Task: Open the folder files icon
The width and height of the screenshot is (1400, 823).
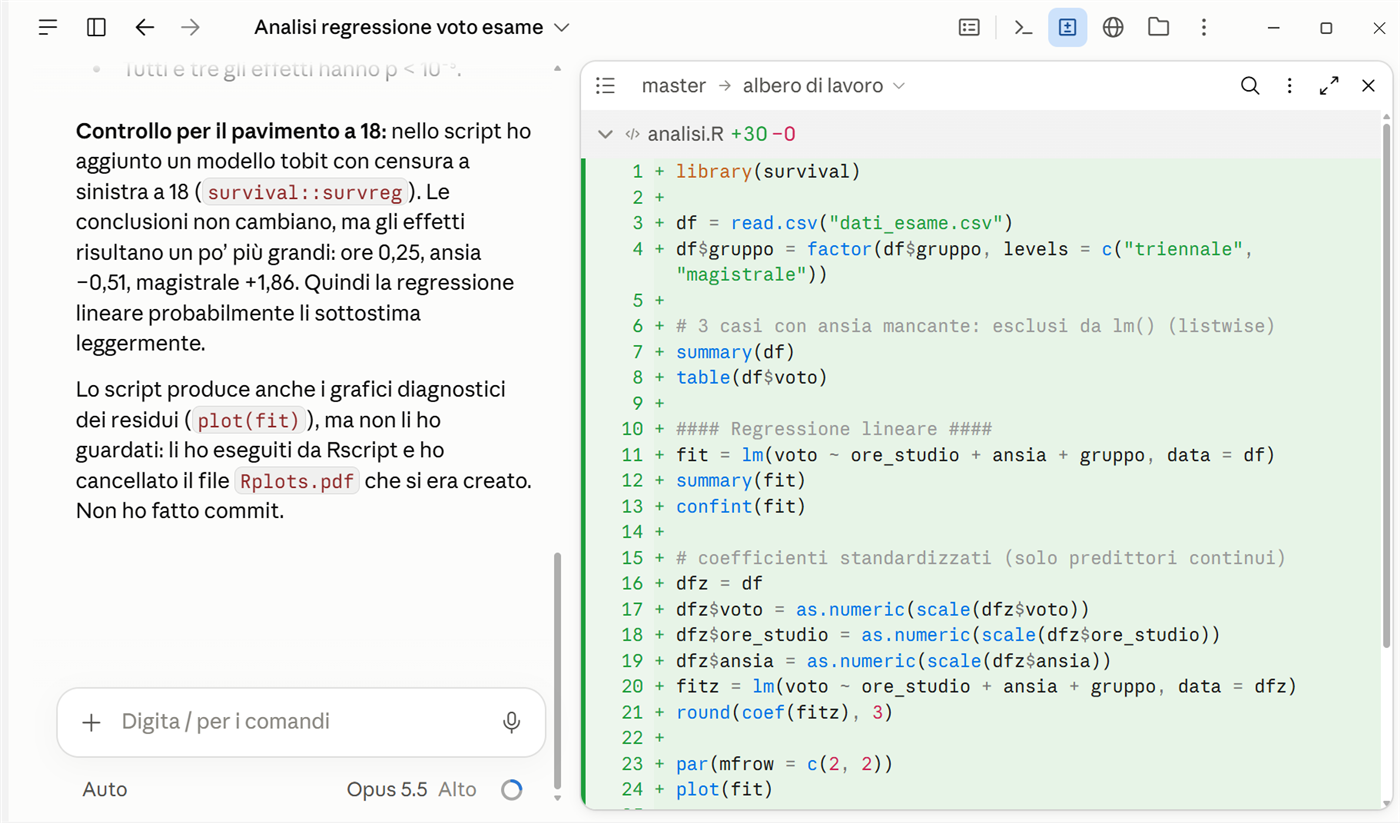Action: click(1159, 28)
